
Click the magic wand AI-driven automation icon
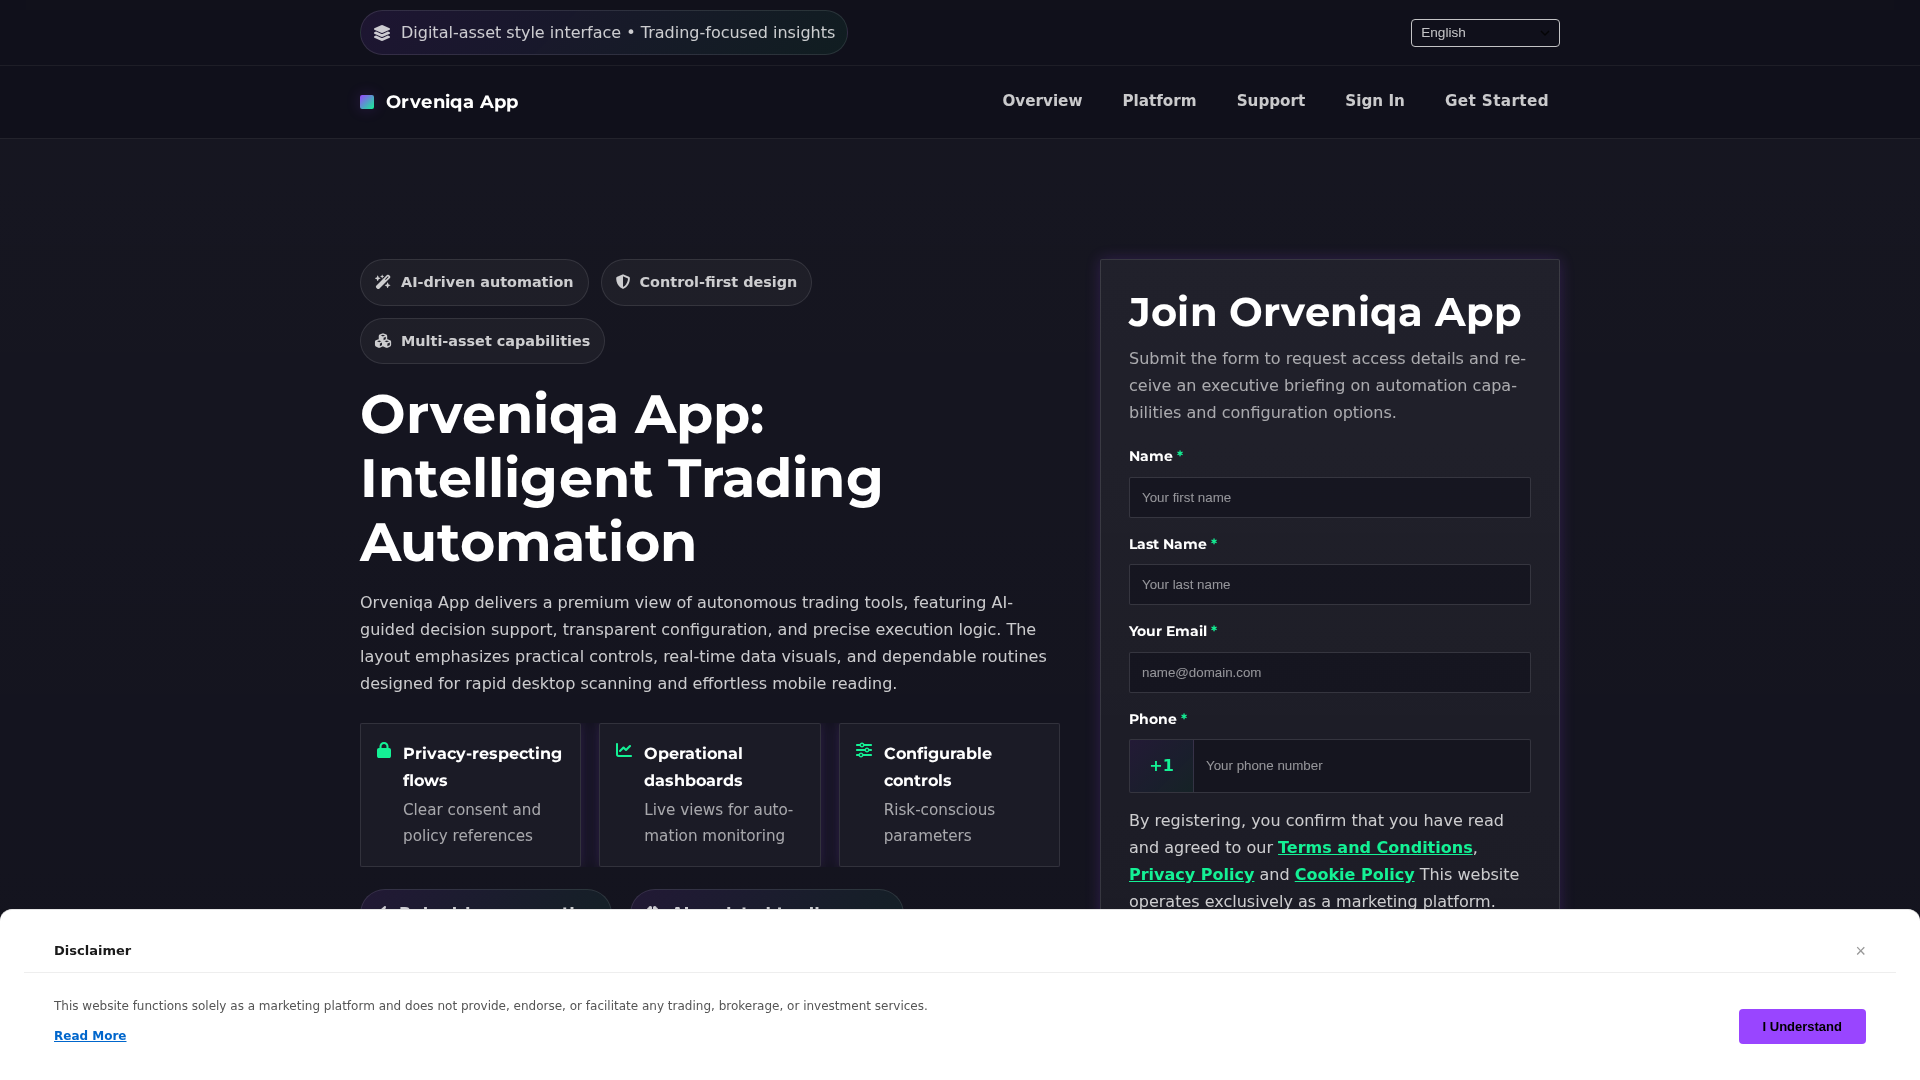point(383,282)
